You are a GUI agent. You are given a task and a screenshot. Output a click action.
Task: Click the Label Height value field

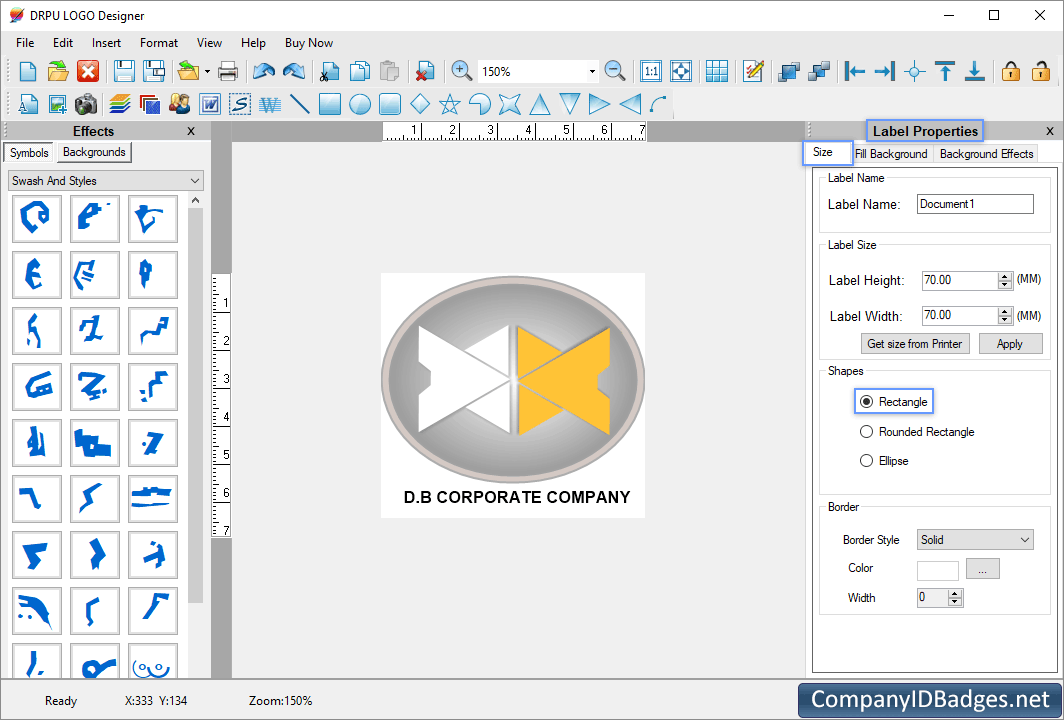click(x=960, y=280)
